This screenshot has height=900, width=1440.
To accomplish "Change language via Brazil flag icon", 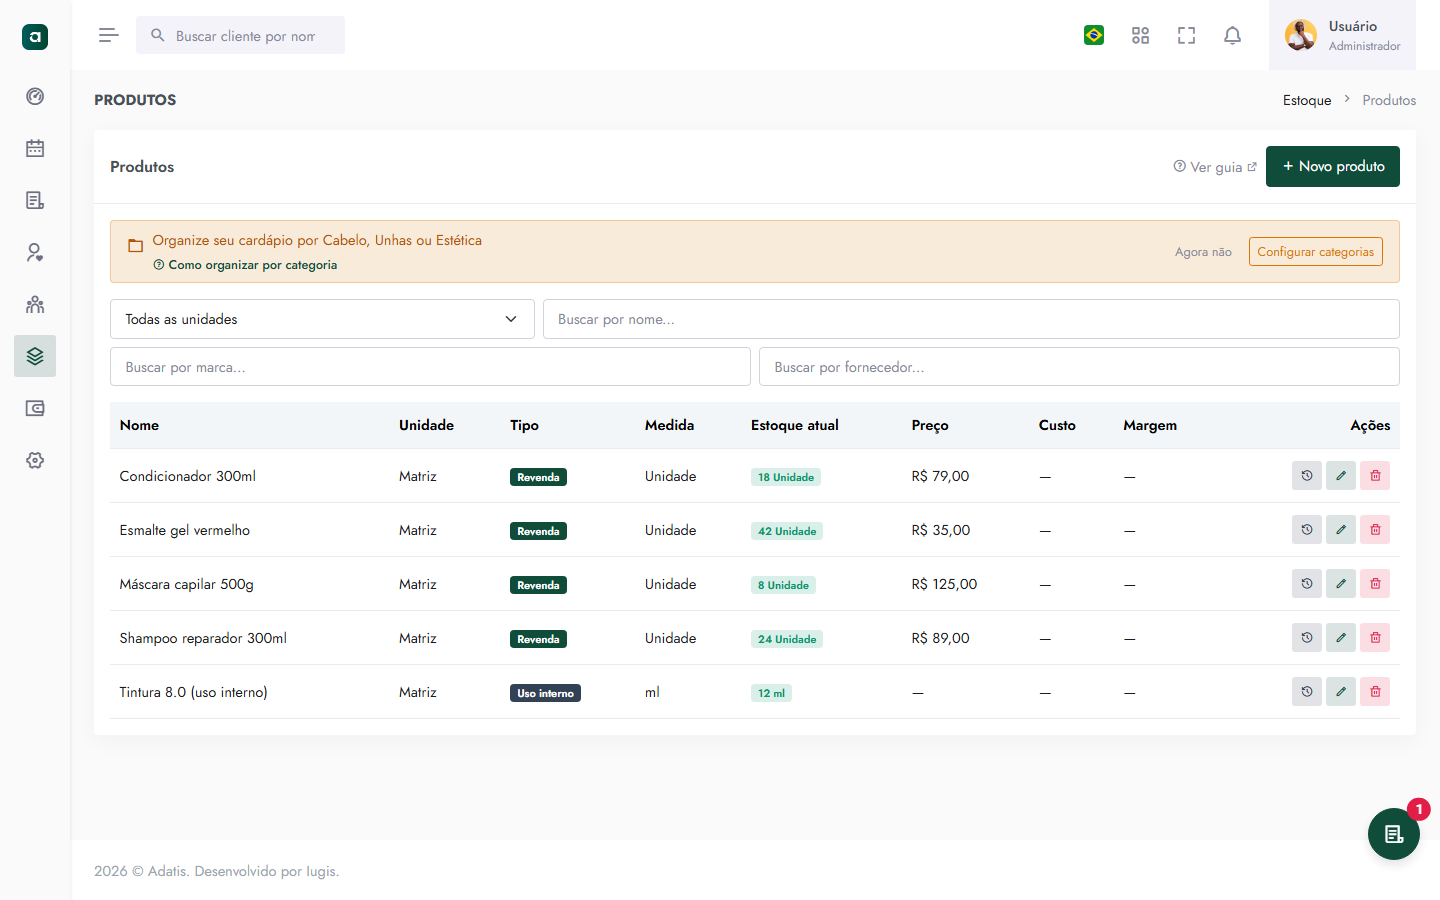I will pyautogui.click(x=1094, y=36).
